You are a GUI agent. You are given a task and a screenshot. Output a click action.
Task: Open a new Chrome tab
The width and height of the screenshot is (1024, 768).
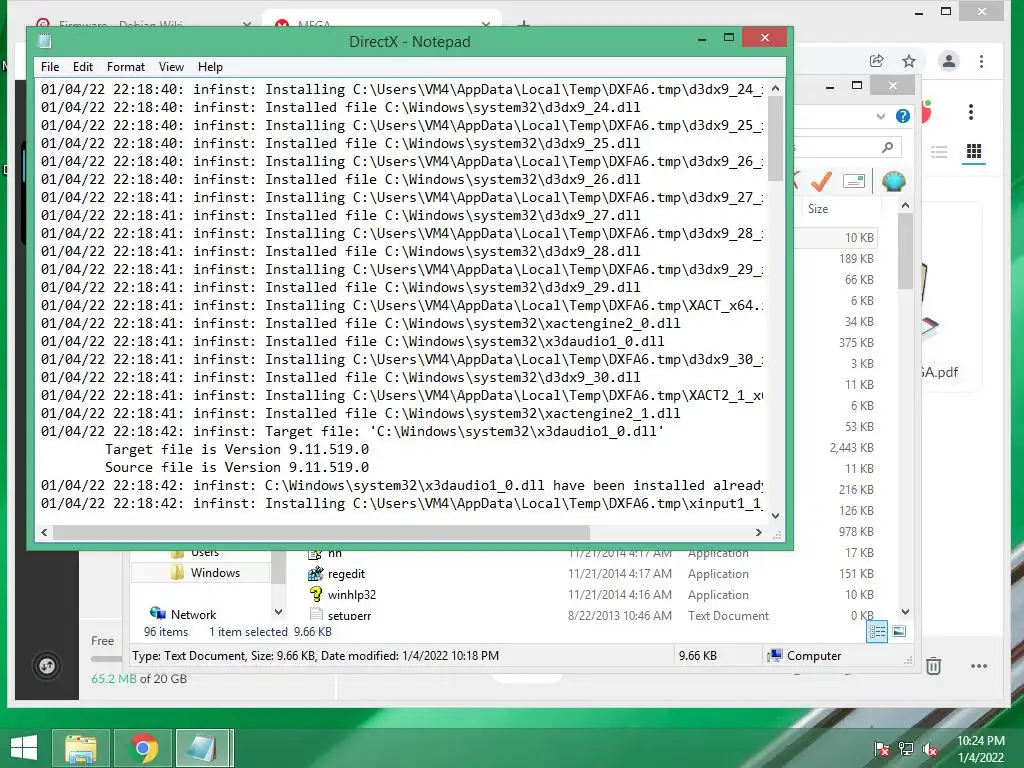click(524, 25)
